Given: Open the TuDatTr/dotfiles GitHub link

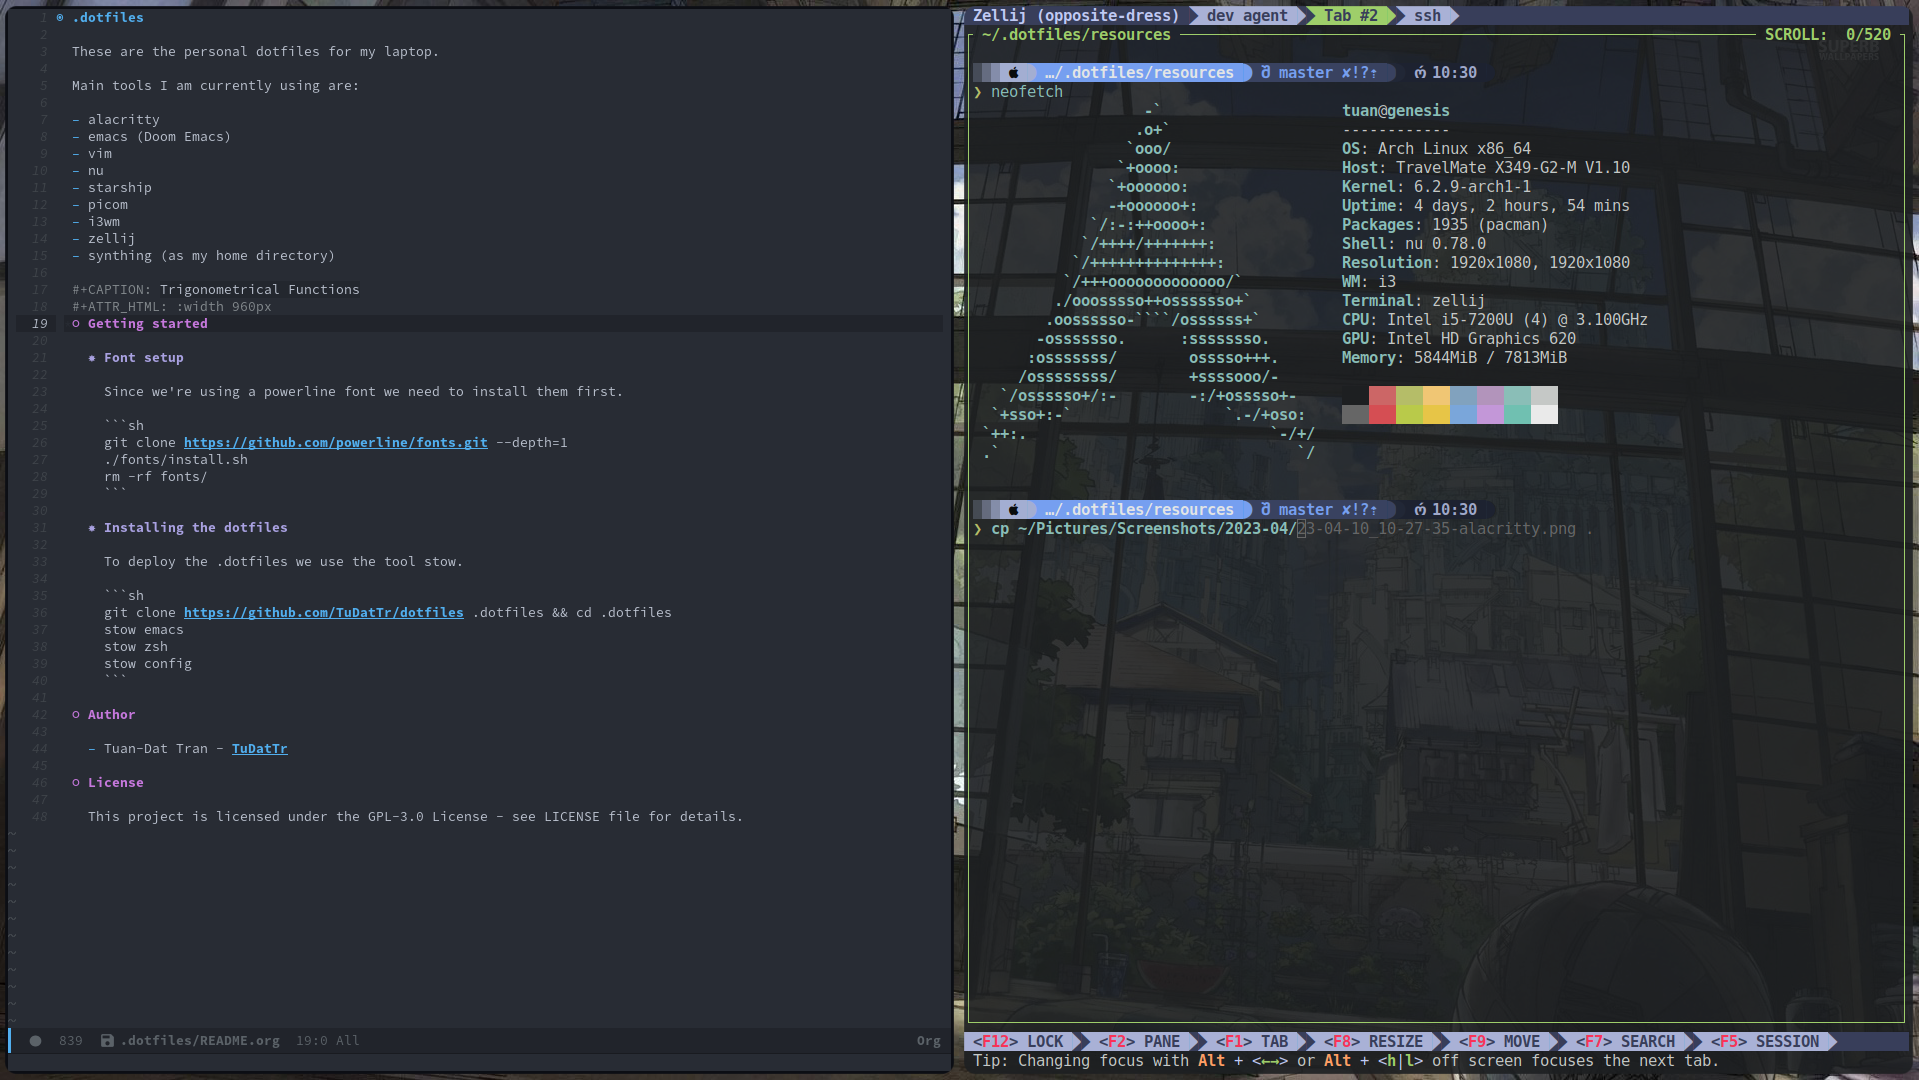Looking at the screenshot, I should 324,613.
